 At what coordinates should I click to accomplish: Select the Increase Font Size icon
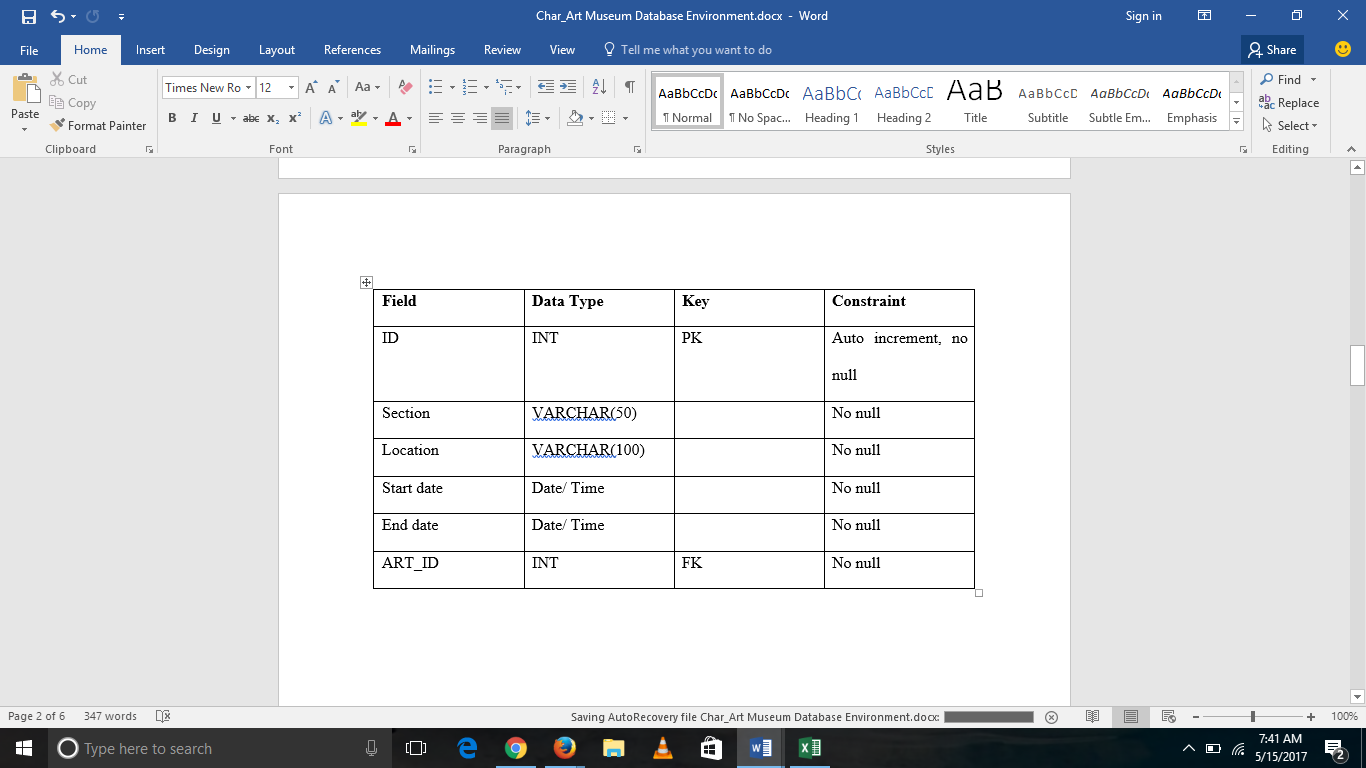click(x=310, y=87)
